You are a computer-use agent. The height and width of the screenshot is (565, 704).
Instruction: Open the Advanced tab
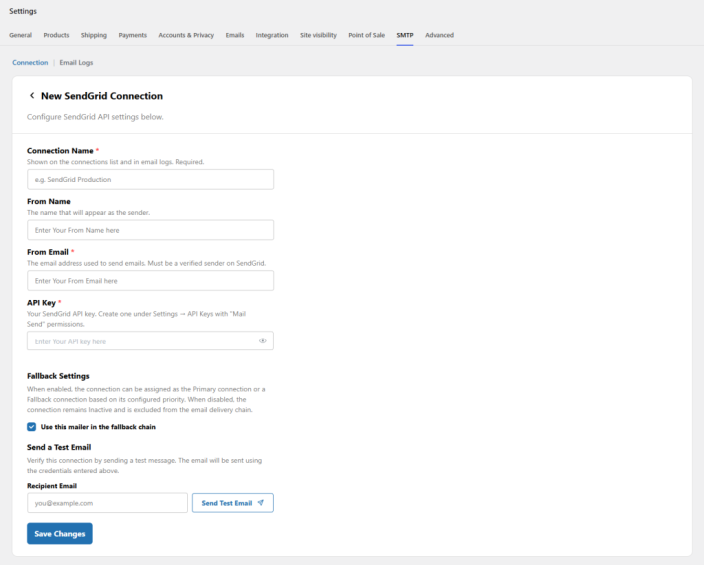[x=439, y=35]
